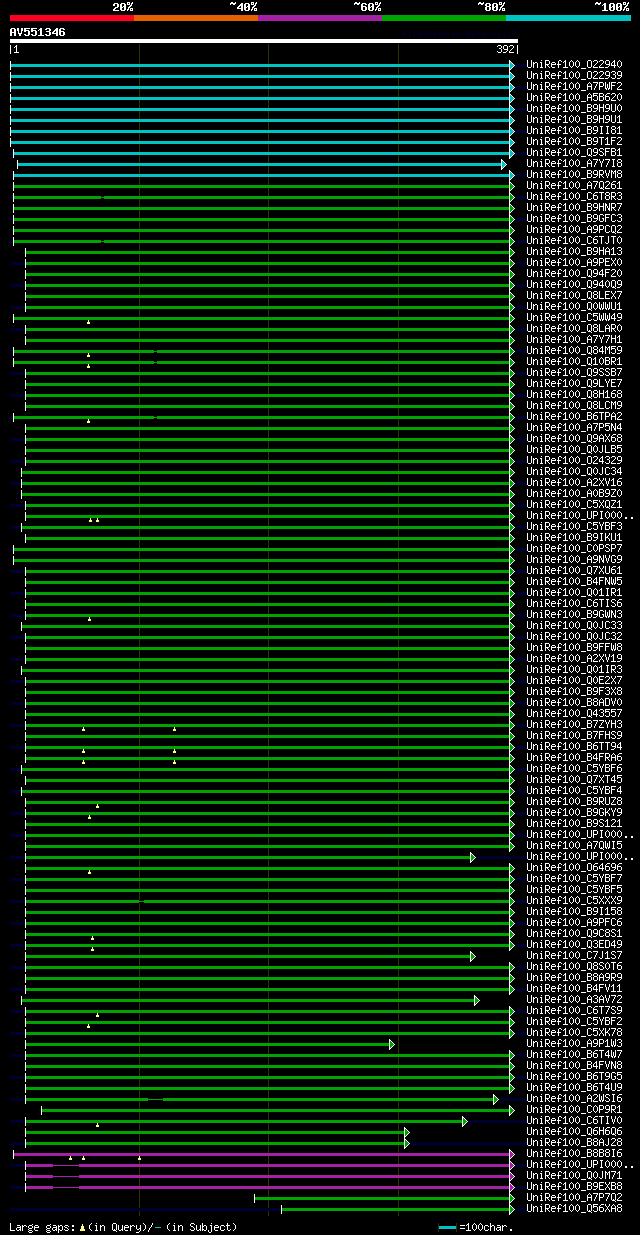
Task: Open hit UniRef100_A5B620
Action: 574,98
